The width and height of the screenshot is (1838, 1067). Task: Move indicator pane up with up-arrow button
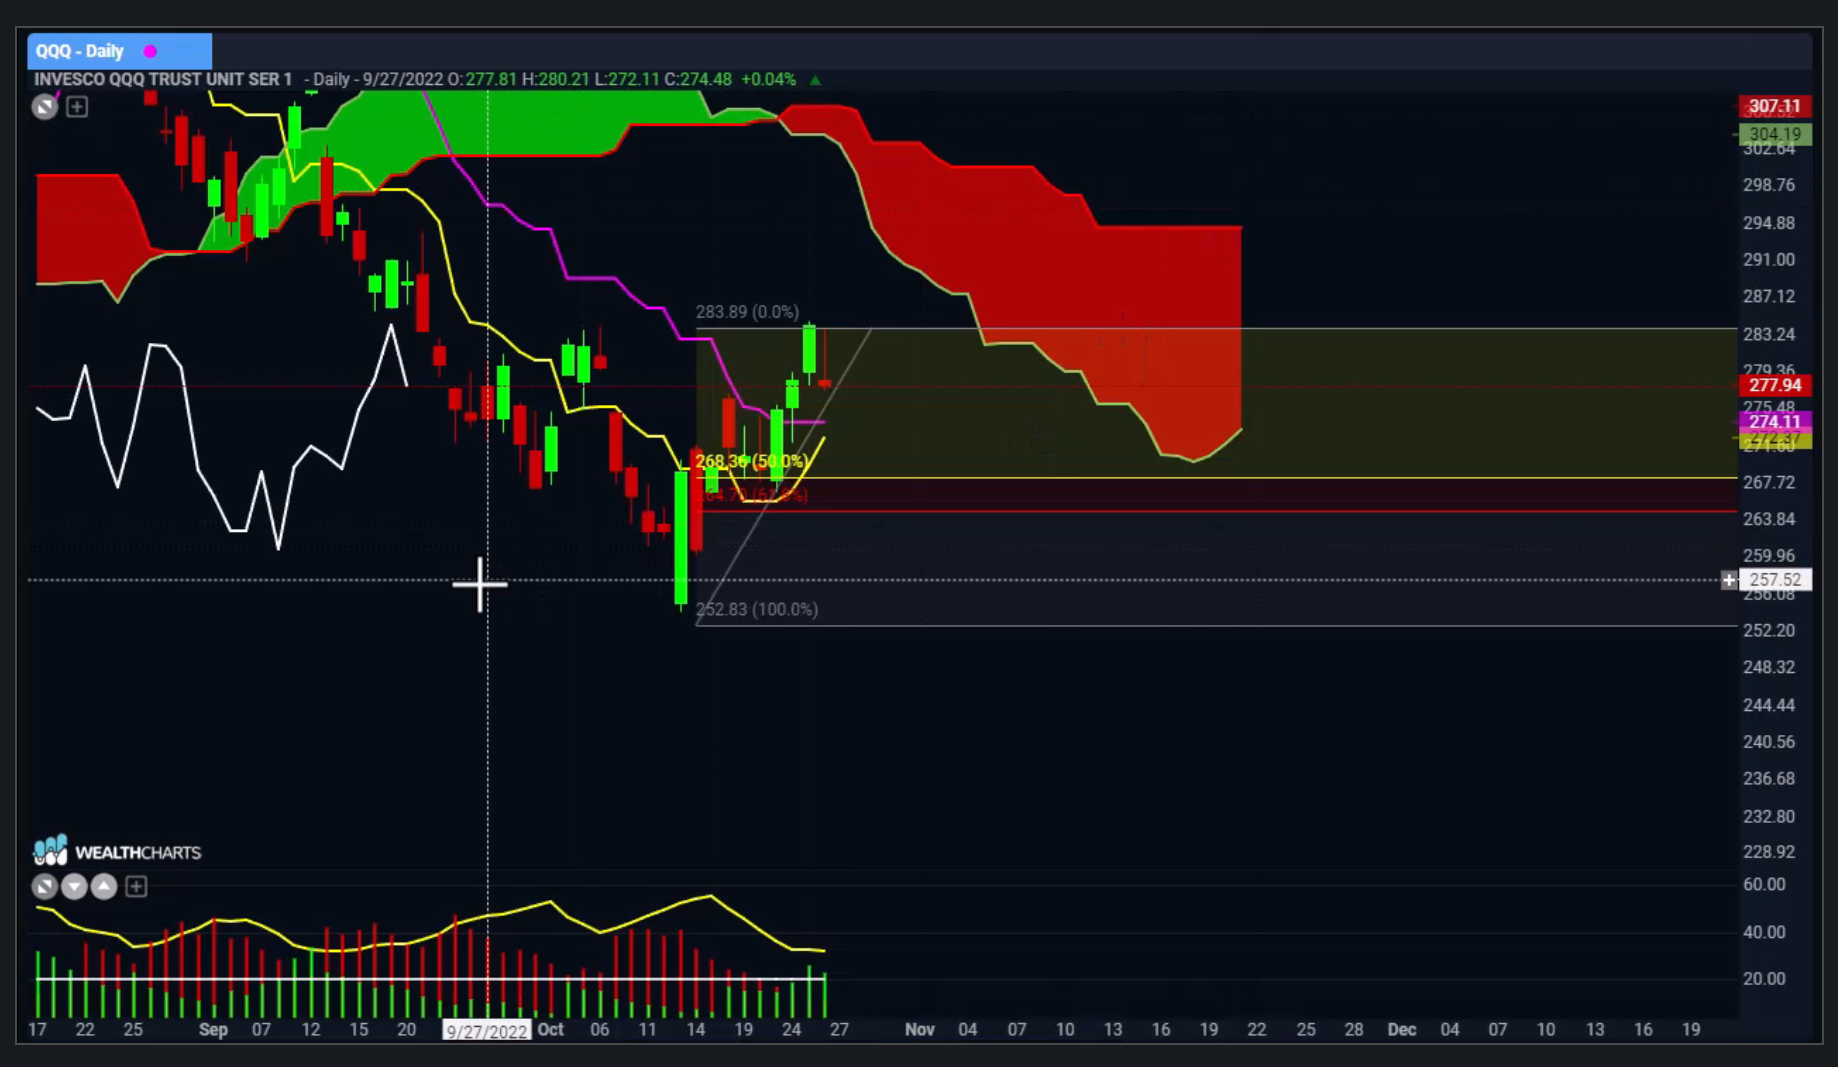tap(104, 887)
